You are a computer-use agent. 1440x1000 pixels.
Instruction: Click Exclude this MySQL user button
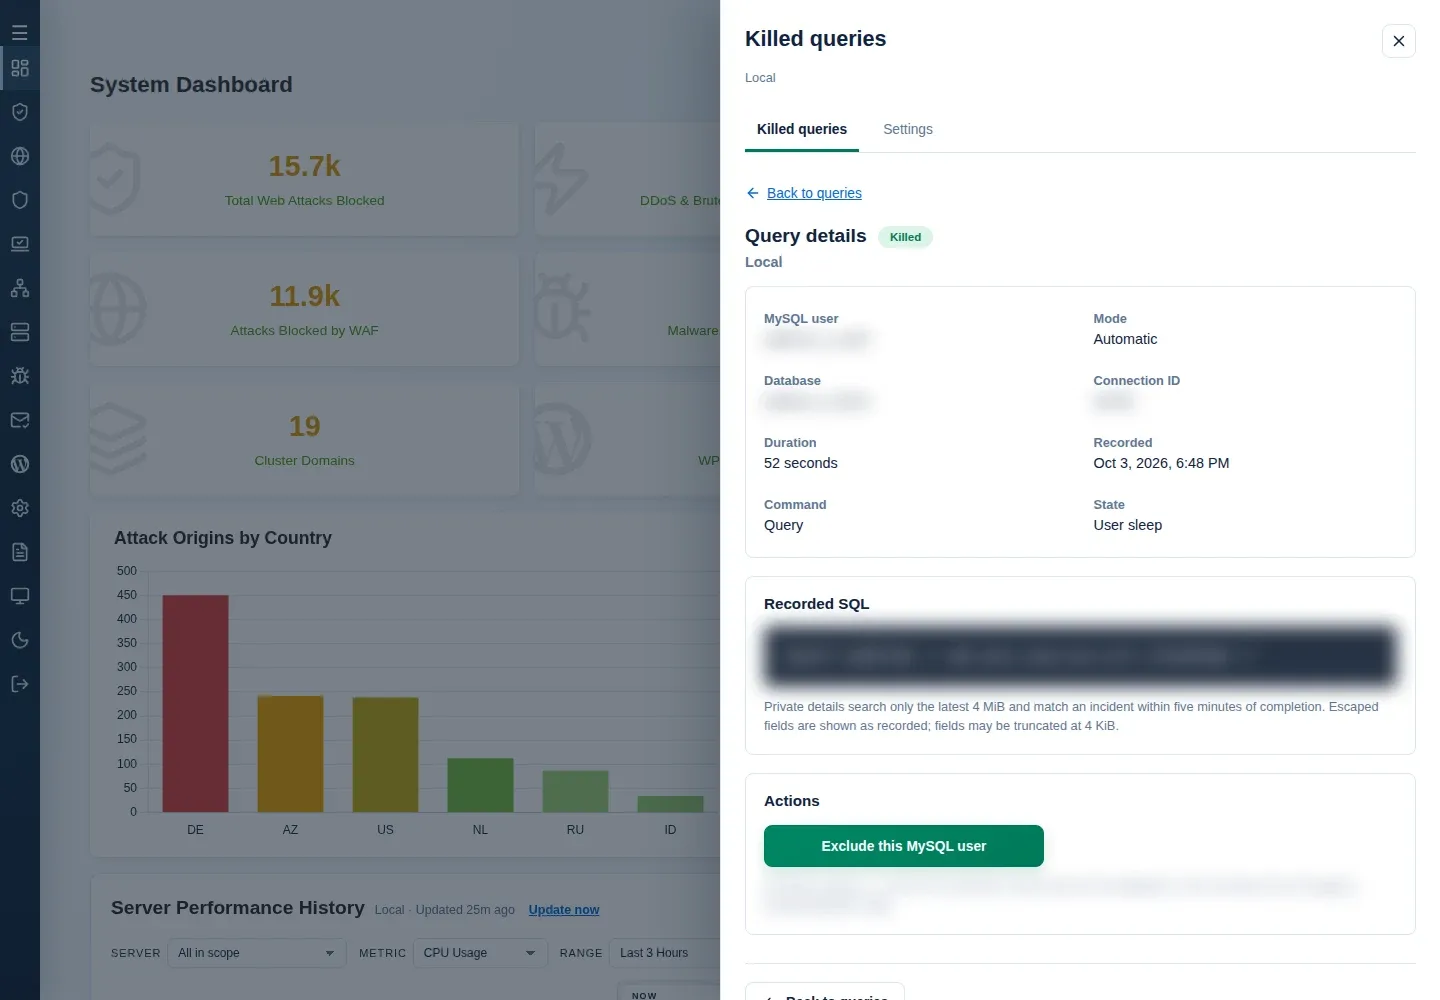[904, 846]
